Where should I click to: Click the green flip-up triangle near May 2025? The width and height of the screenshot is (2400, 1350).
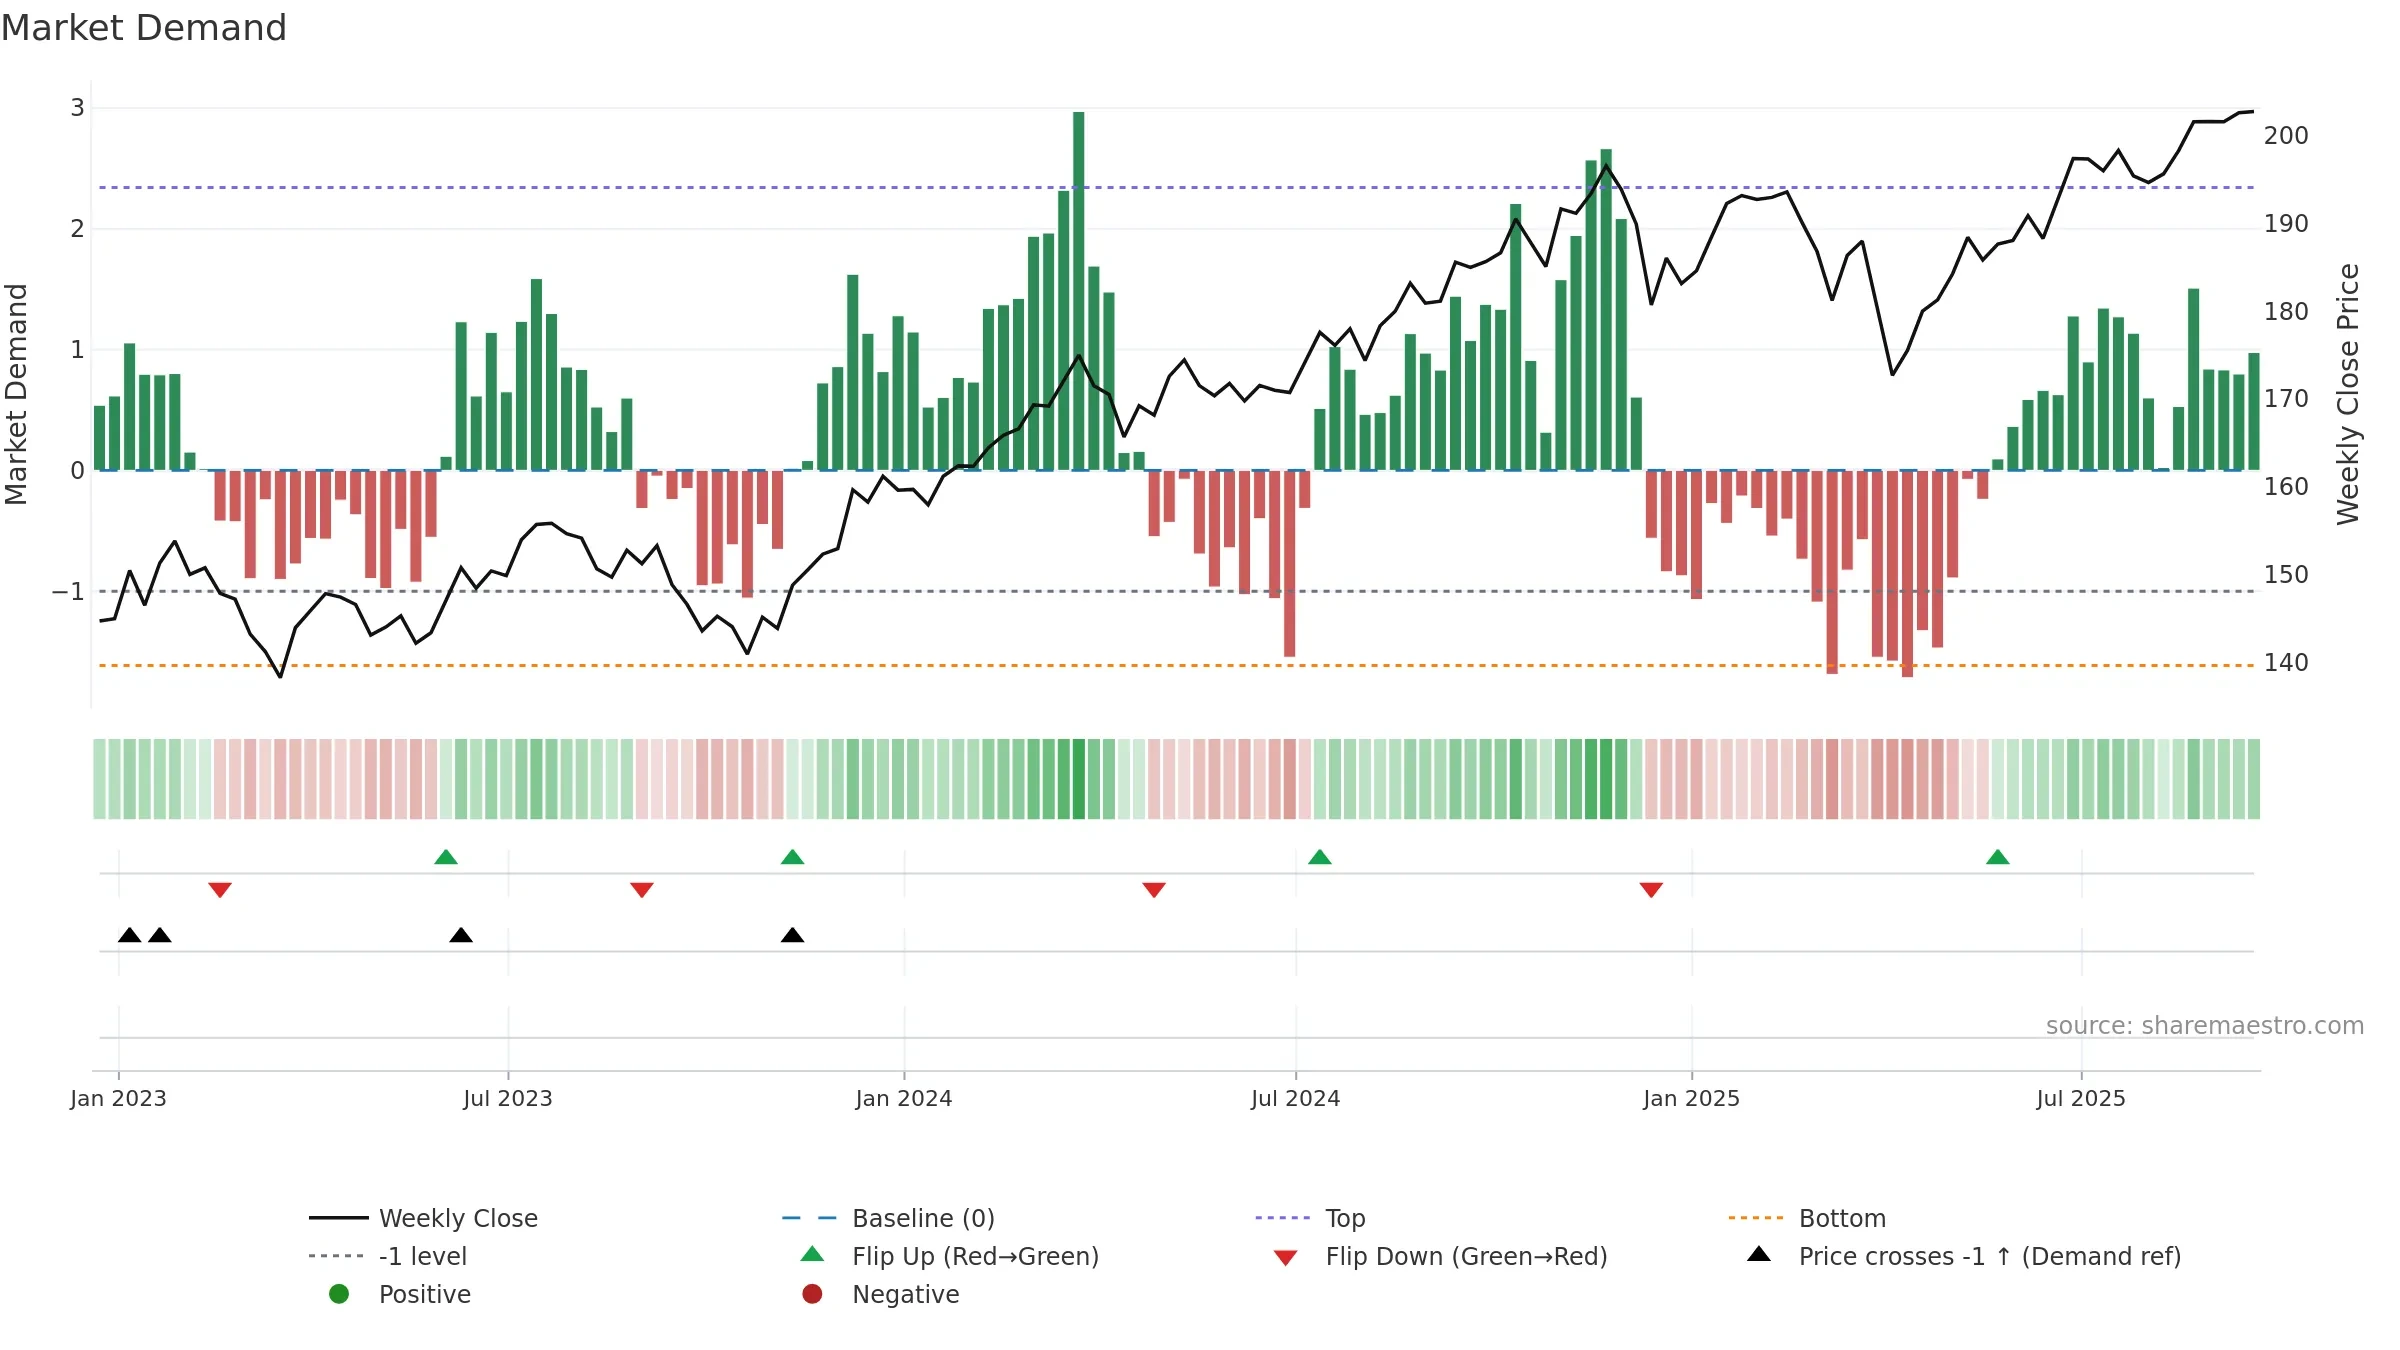pyautogui.click(x=1998, y=857)
